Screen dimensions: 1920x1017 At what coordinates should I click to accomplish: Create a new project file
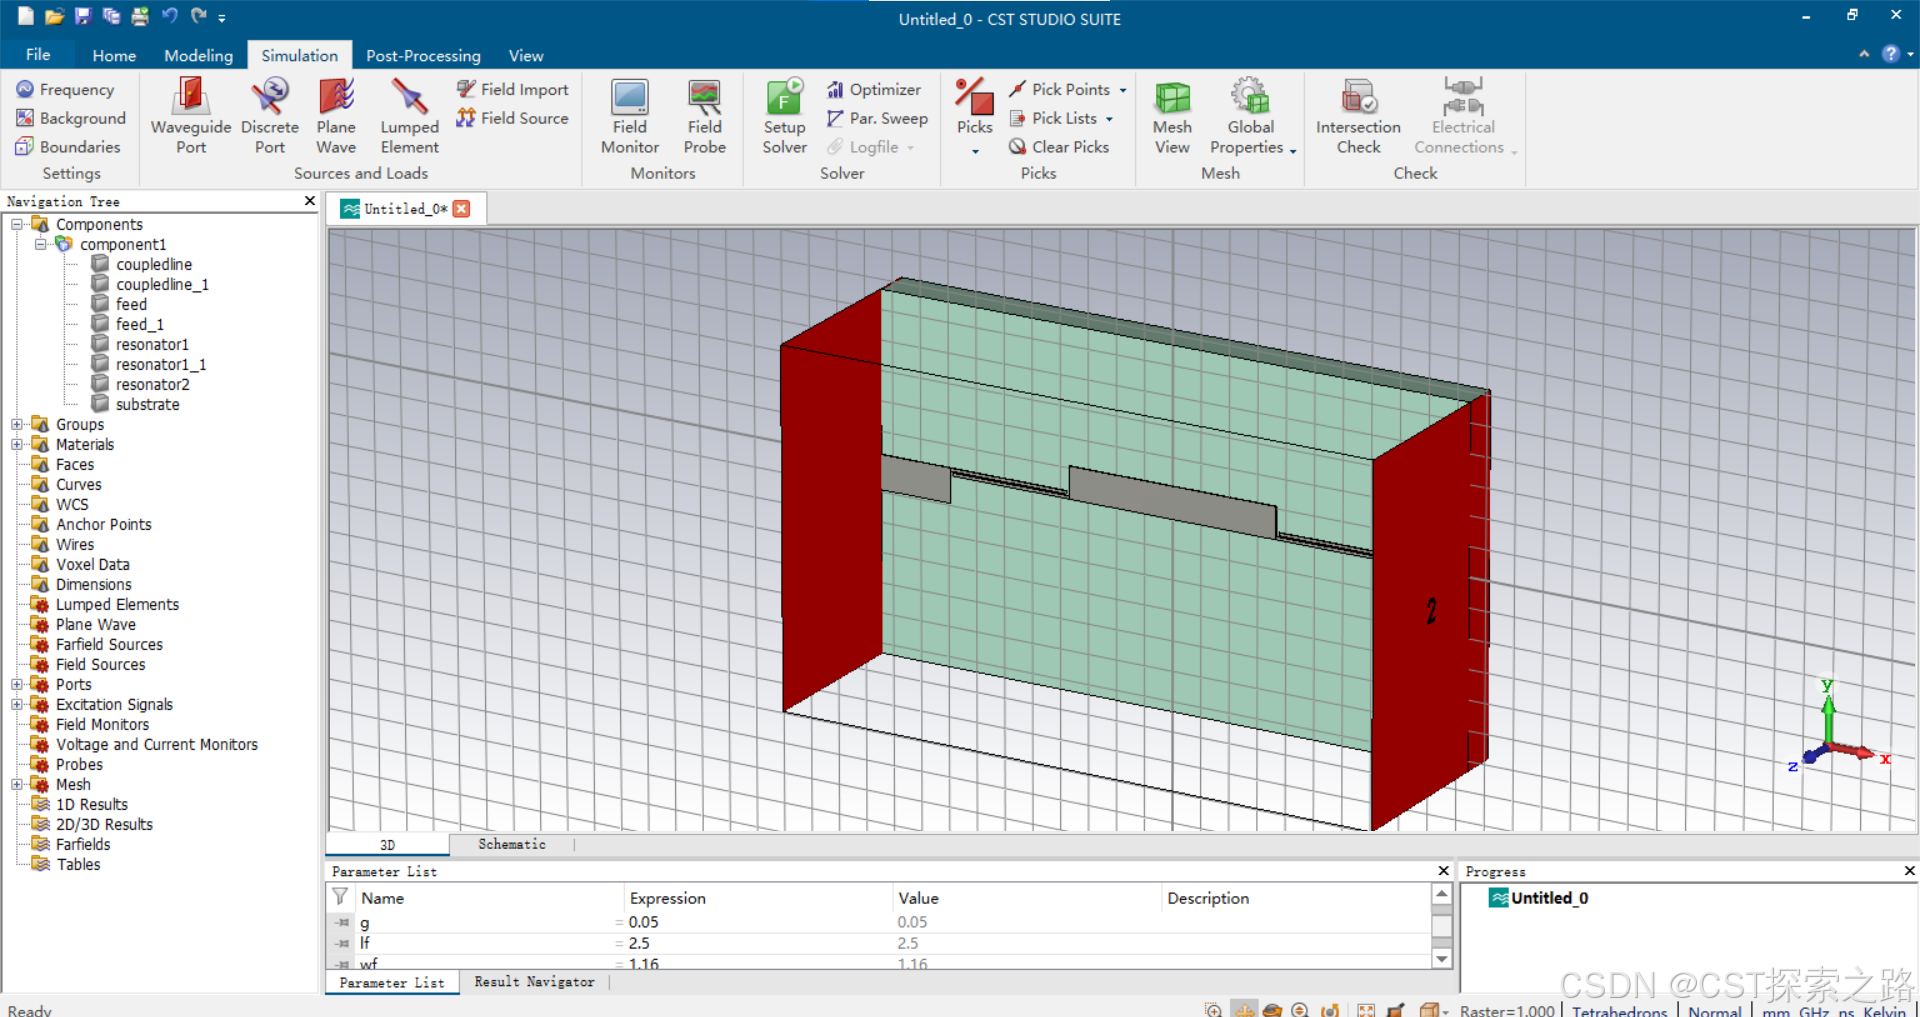(26, 16)
